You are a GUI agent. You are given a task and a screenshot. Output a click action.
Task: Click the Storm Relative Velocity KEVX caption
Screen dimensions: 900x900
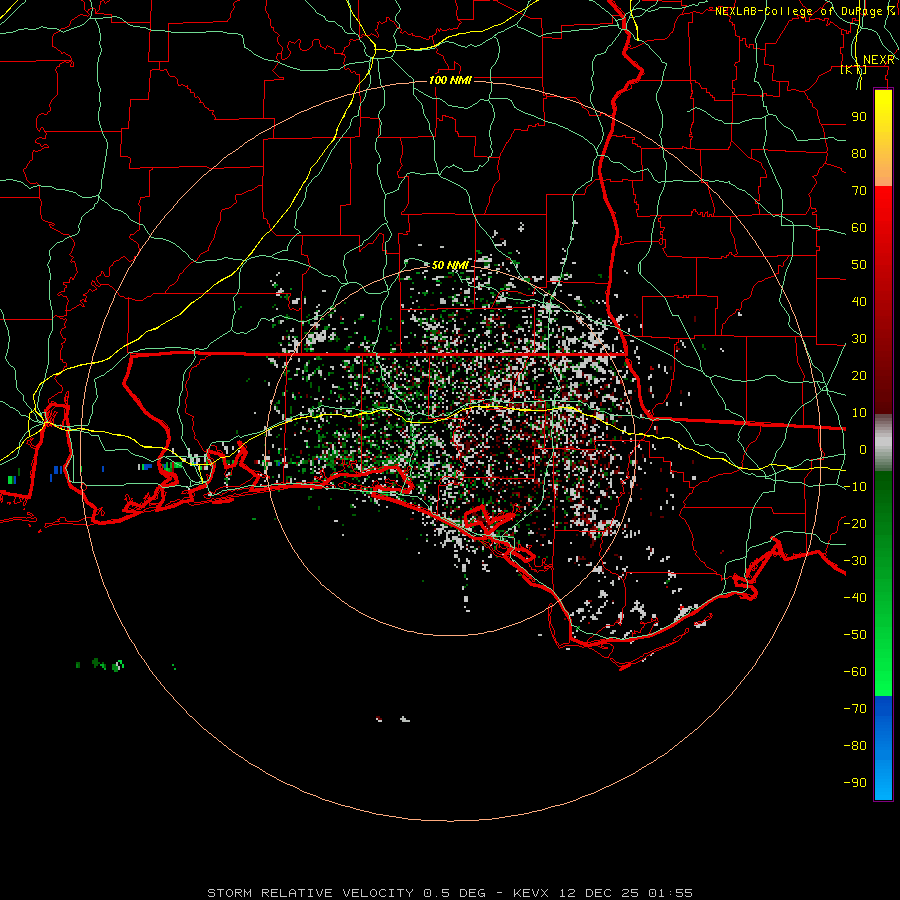pyautogui.click(x=450, y=893)
